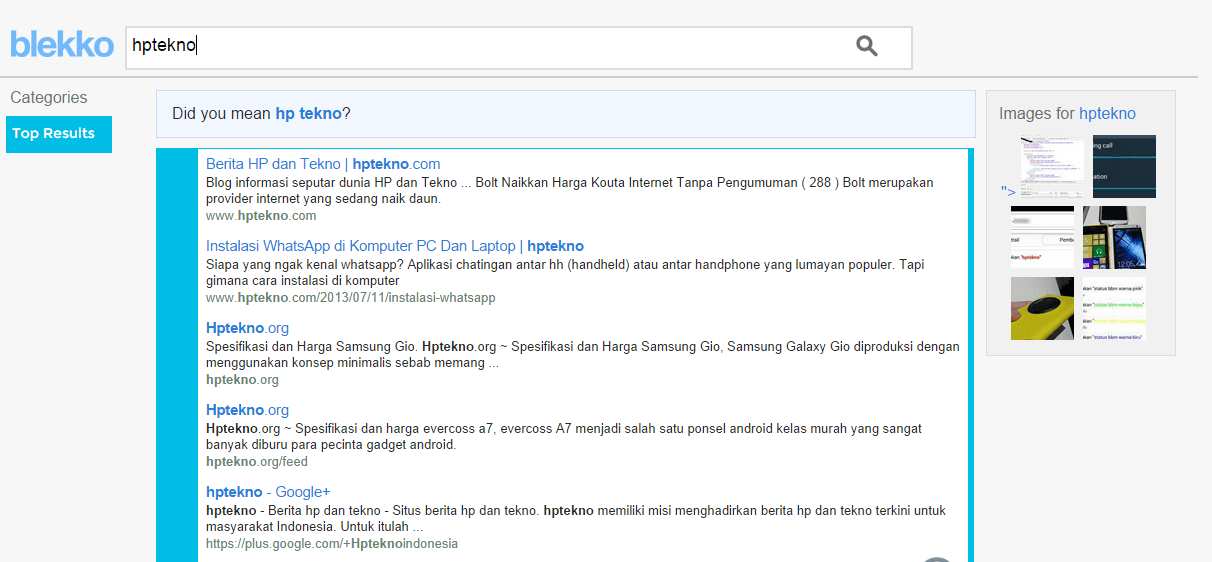Viewport: 1212px width, 562px height.
Task: Click the www.hptekno.com URL text
Action: coord(261,216)
